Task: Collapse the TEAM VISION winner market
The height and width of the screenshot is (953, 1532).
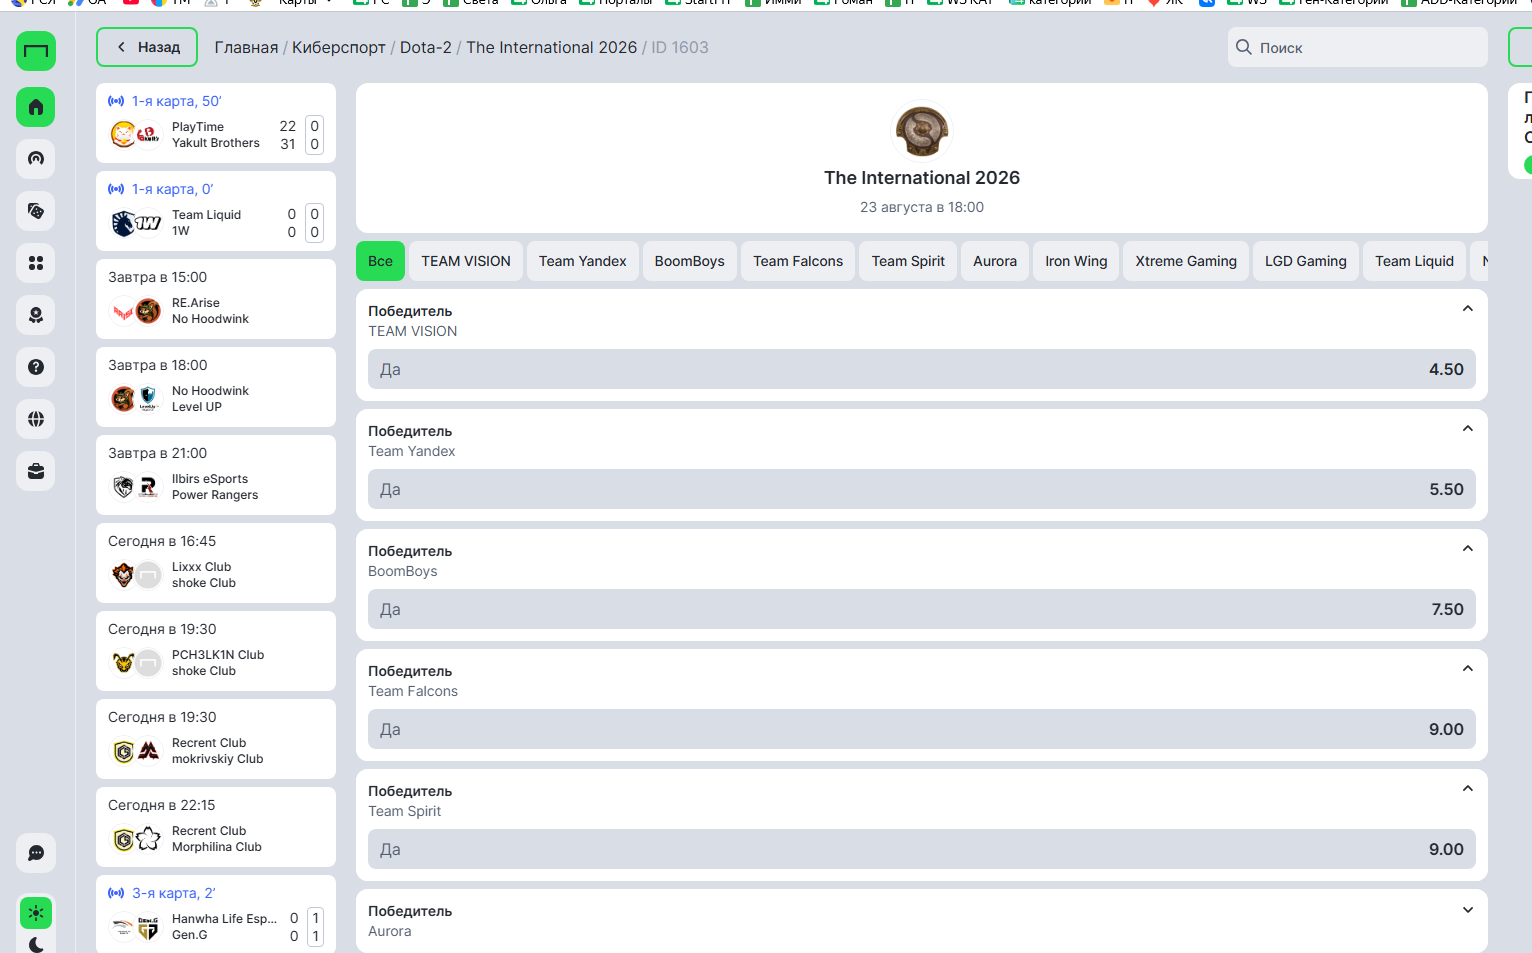Action: (1467, 309)
